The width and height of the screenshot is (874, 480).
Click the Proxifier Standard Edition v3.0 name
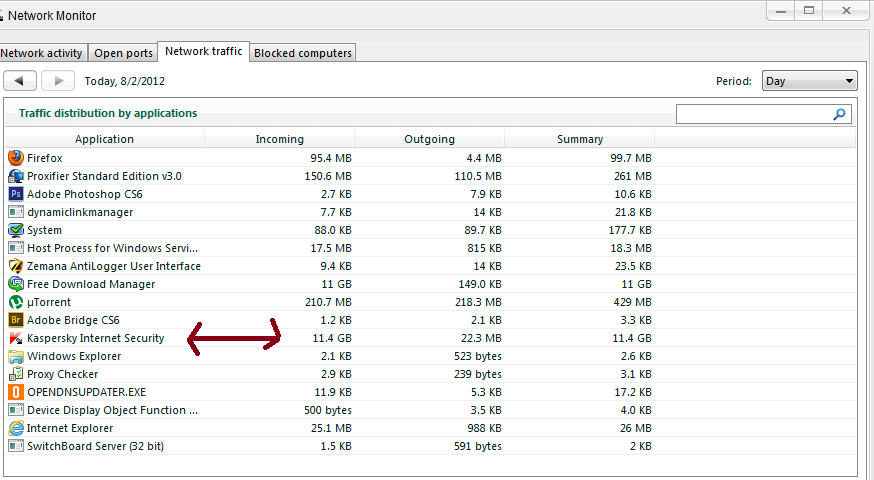(x=104, y=176)
